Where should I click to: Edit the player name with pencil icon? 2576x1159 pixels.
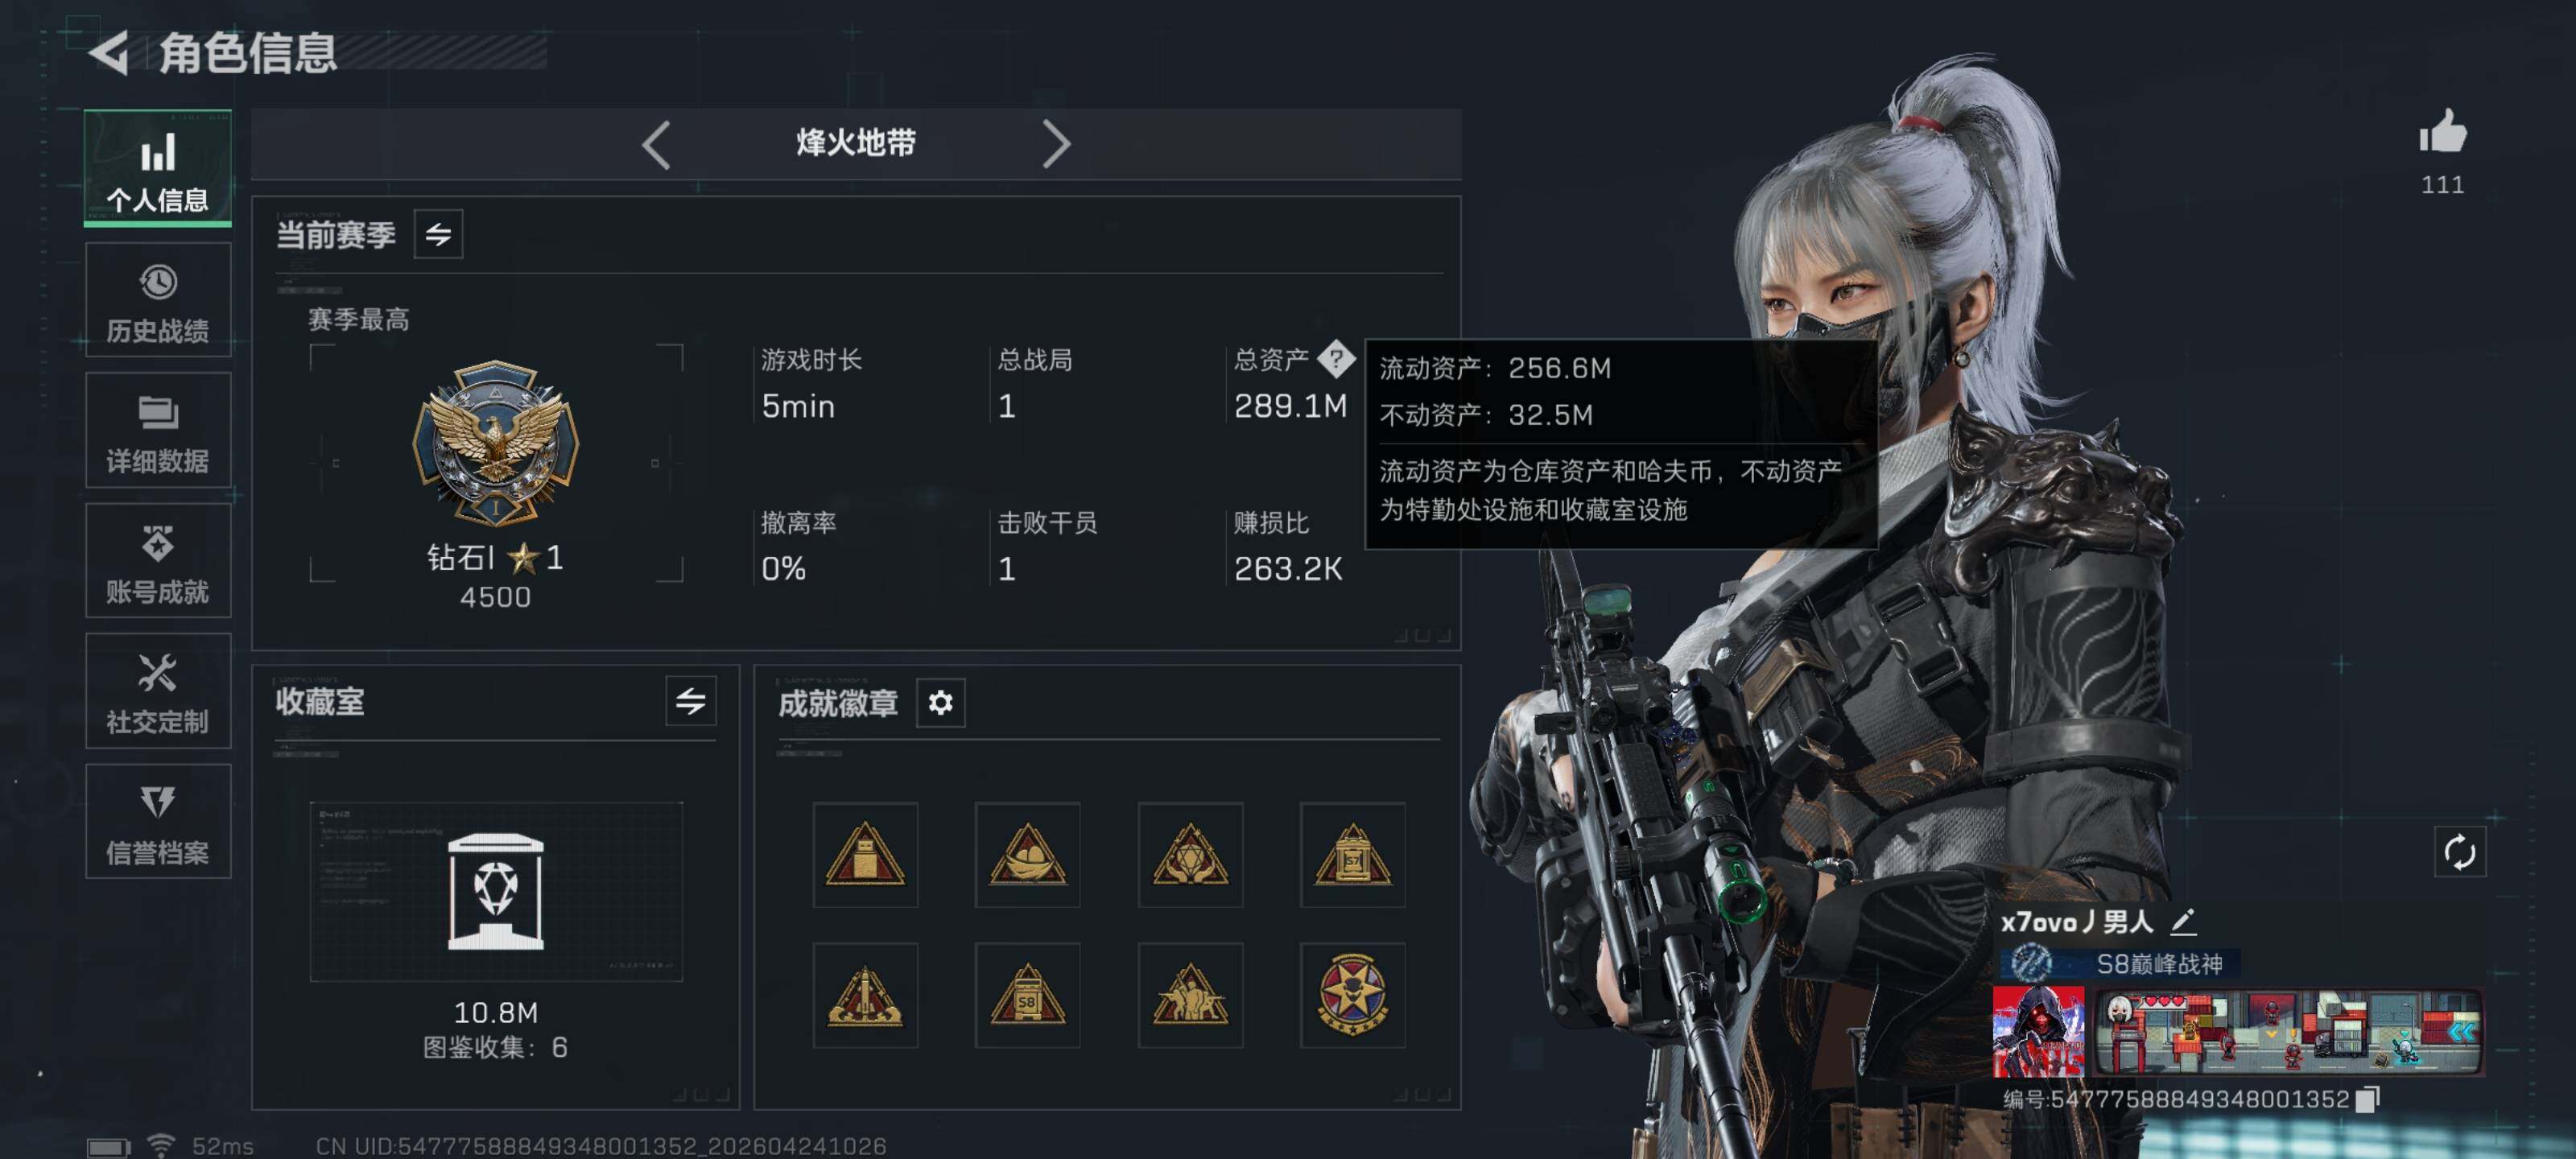tap(2183, 921)
